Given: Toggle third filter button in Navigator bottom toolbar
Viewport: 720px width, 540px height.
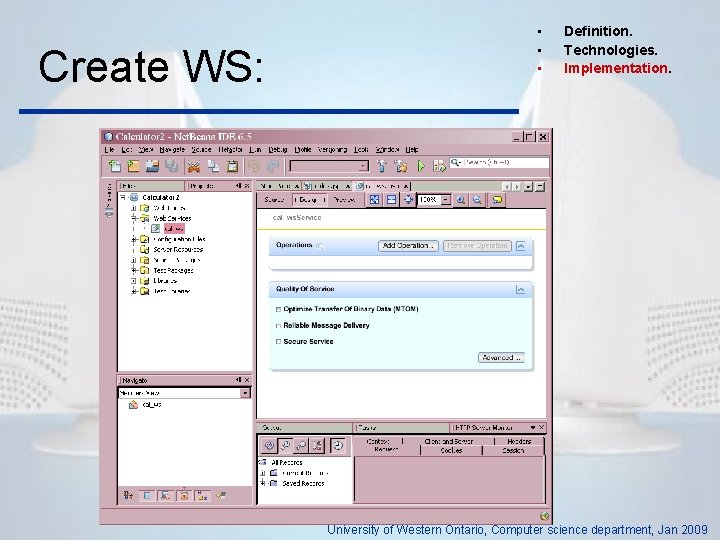Looking at the screenshot, I should click(165, 495).
